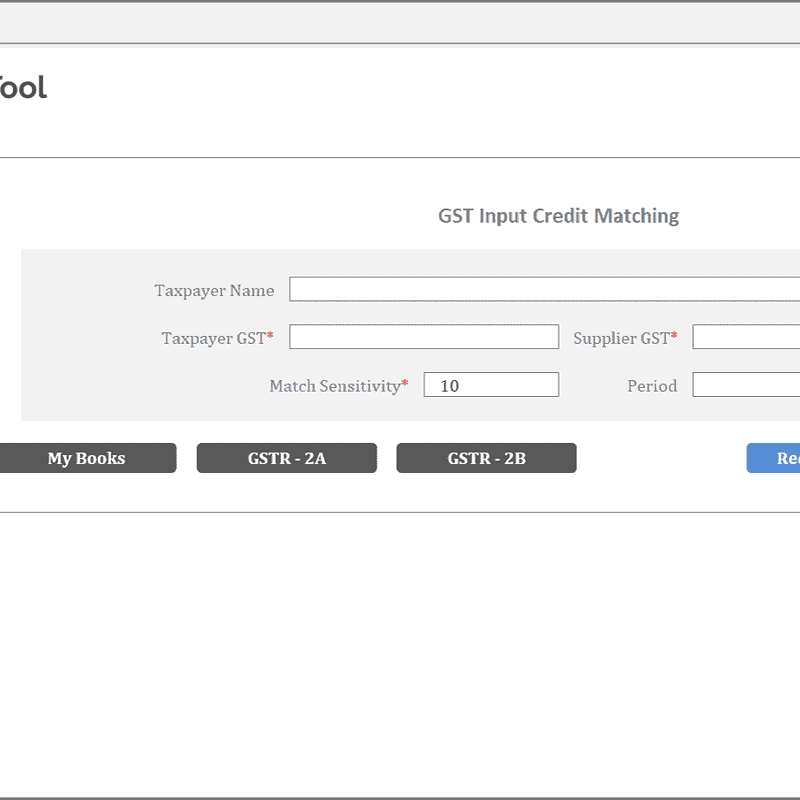Click the Match Sensitivity label

pyautogui.click(x=337, y=386)
